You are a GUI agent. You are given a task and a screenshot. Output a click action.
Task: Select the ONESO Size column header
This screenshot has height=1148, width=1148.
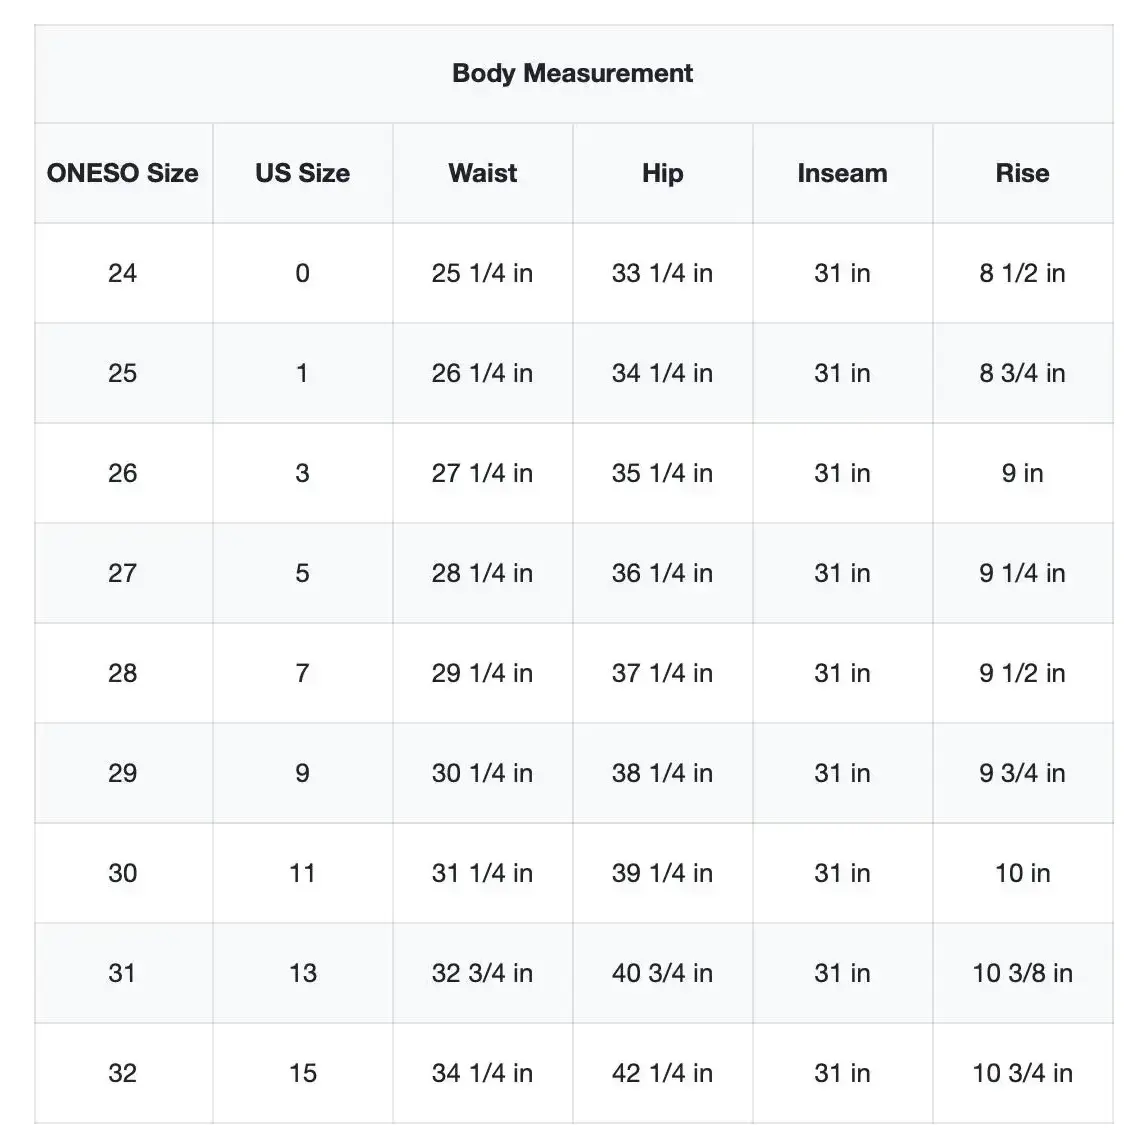pyautogui.click(x=123, y=173)
